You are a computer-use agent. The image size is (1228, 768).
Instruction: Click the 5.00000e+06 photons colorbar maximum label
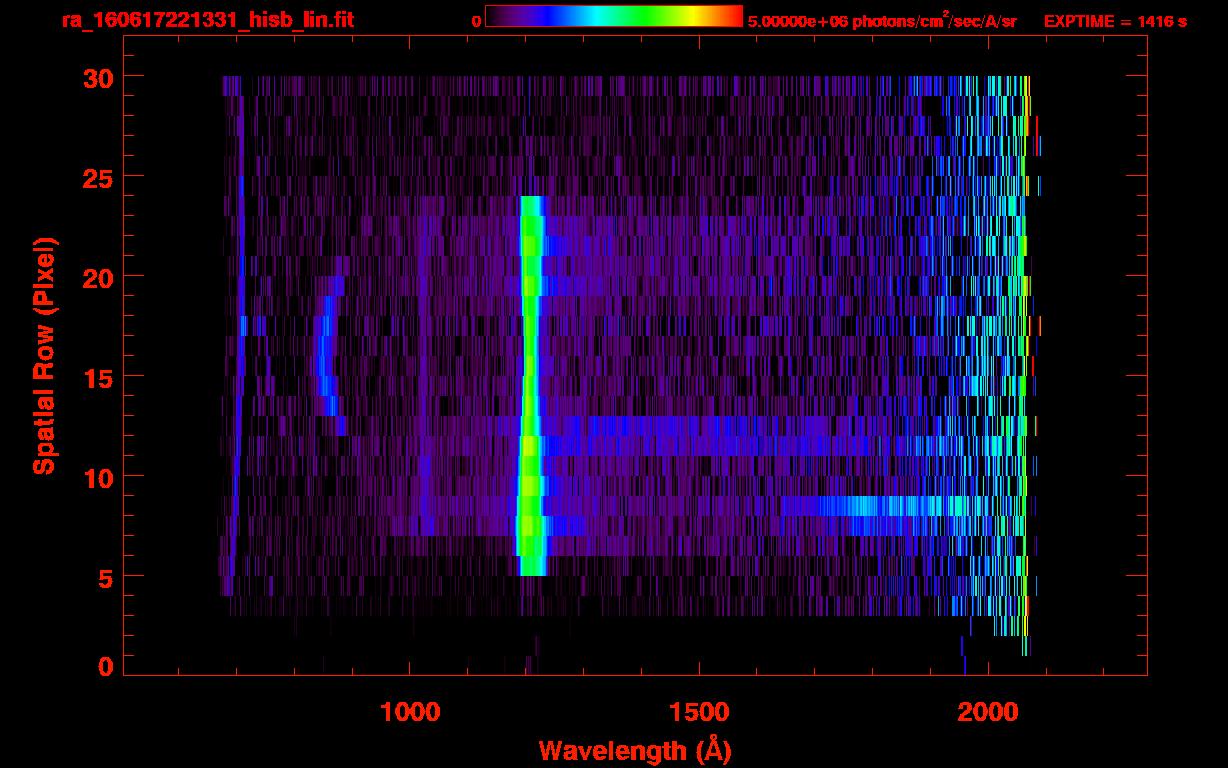[x=882, y=21]
